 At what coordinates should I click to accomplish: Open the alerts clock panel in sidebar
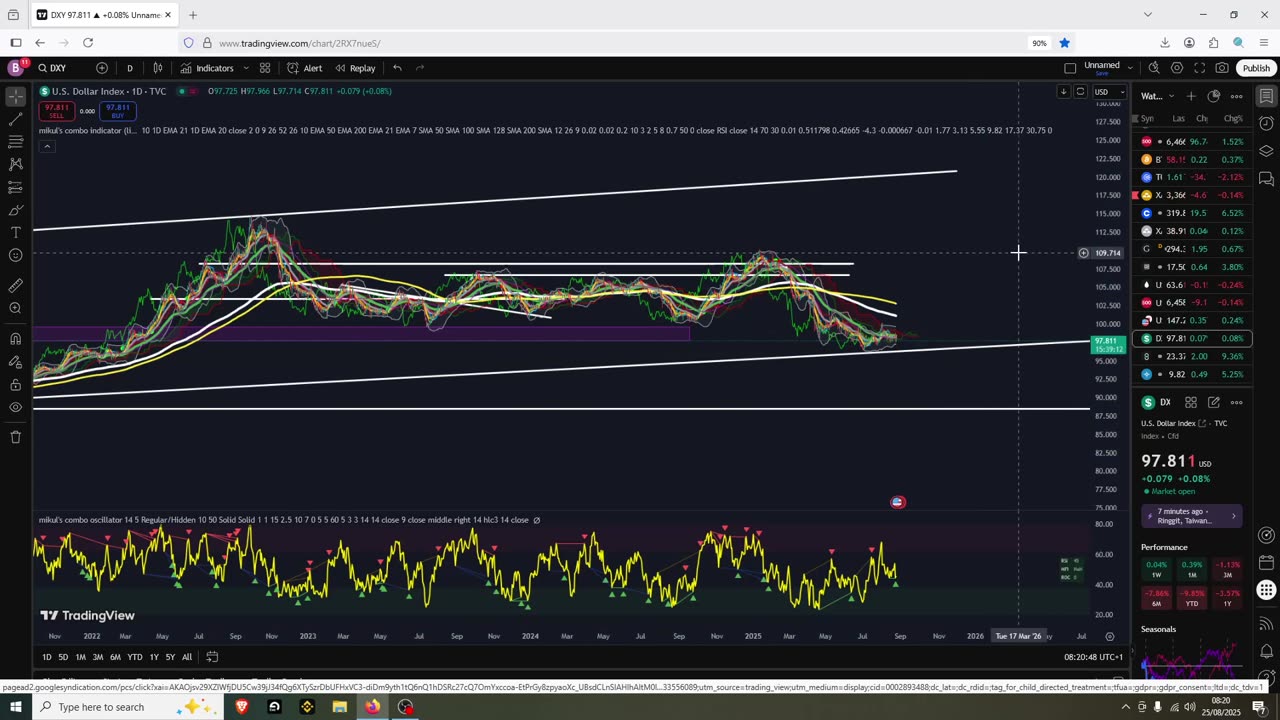pos(1266,124)
